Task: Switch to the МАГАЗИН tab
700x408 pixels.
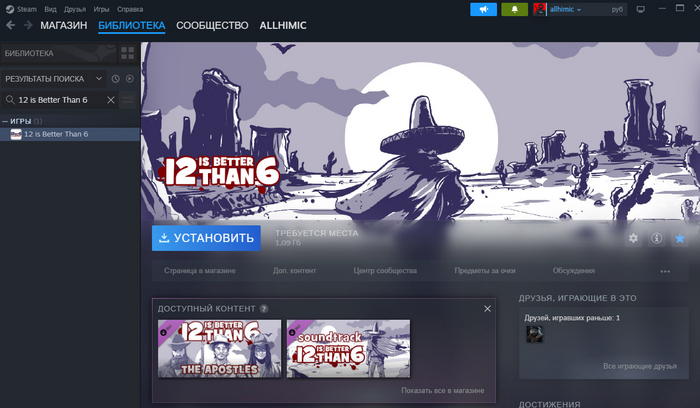Action: point(64,25)
